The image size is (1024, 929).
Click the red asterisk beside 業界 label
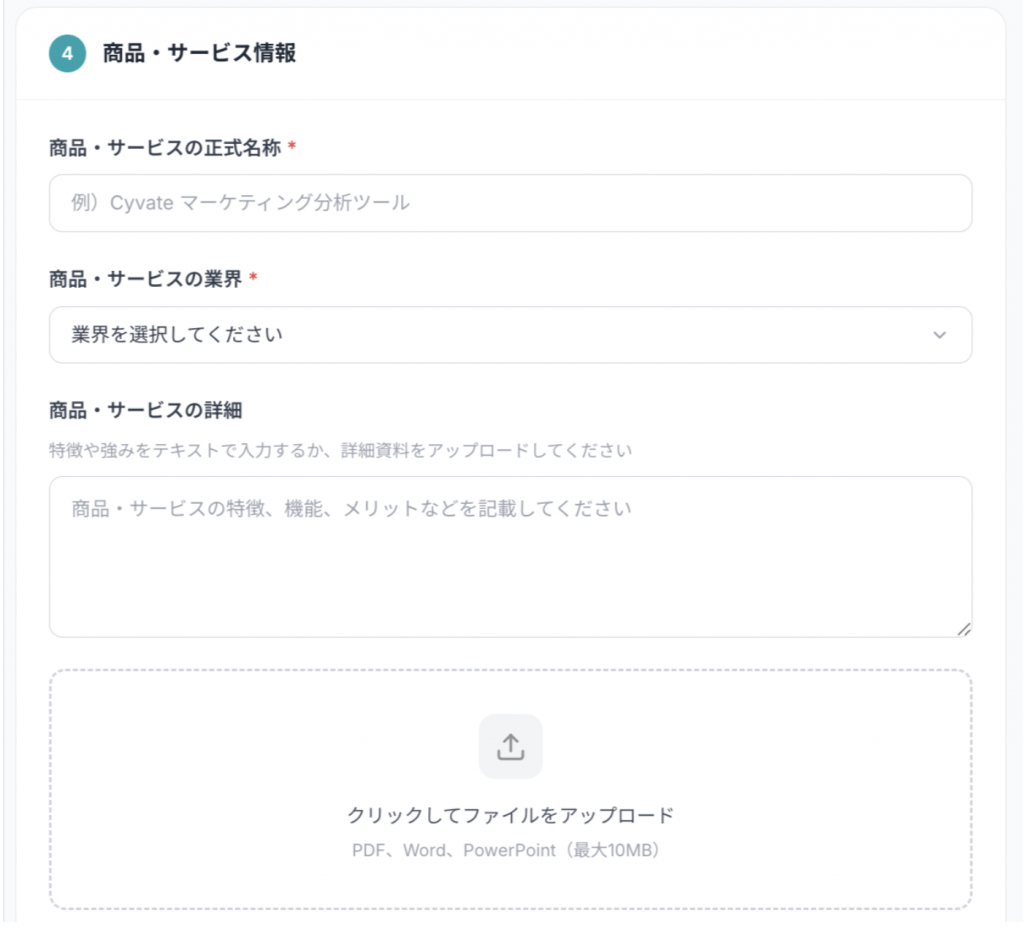coord(253,279)
